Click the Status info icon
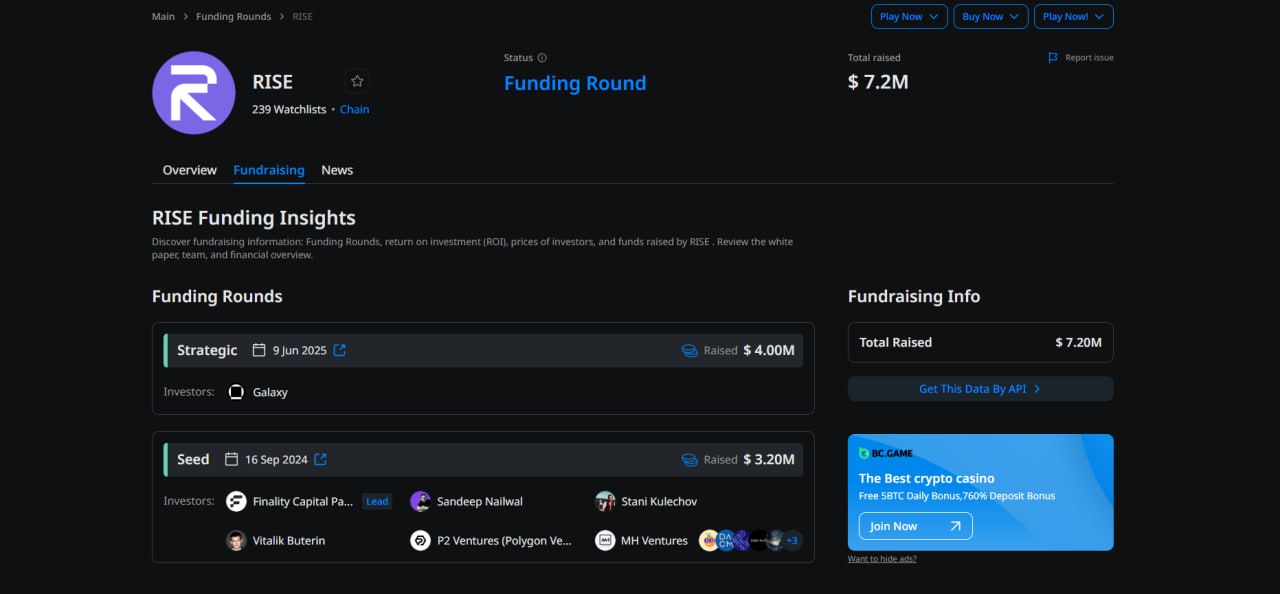Image resolution: width=1280 pixels, height=594 pixels. [542, 58]
